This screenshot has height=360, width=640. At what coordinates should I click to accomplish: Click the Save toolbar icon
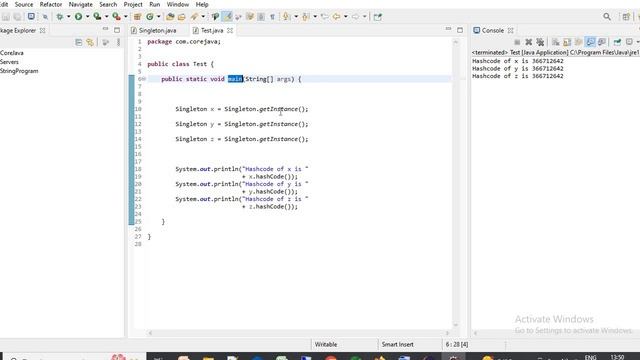(6, 17)
